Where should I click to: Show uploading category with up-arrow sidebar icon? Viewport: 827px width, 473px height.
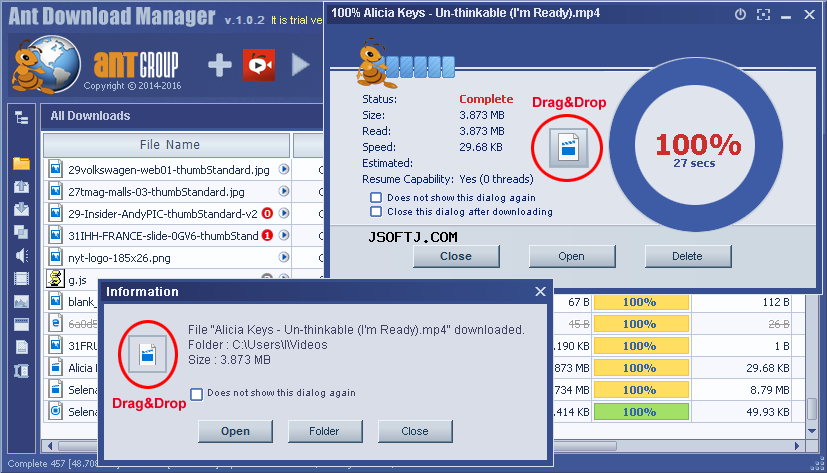[22, 186]
